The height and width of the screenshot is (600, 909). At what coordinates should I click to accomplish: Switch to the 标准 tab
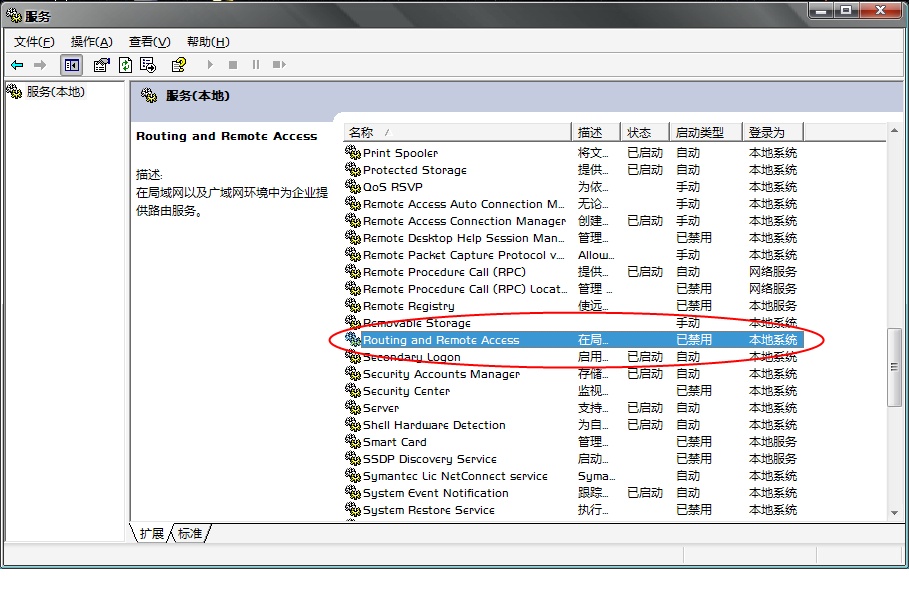coord(190,534)
